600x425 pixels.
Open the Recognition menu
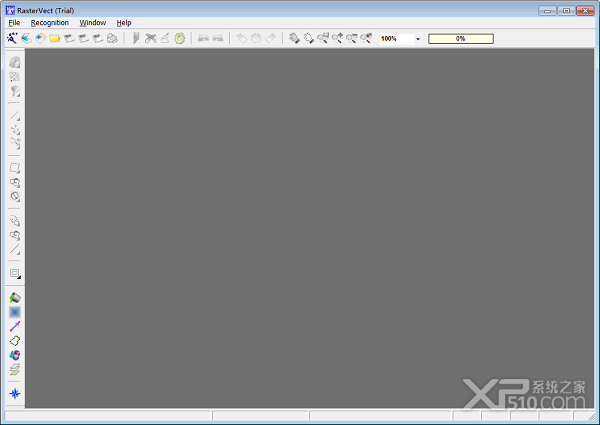click(x=50, y=23)
